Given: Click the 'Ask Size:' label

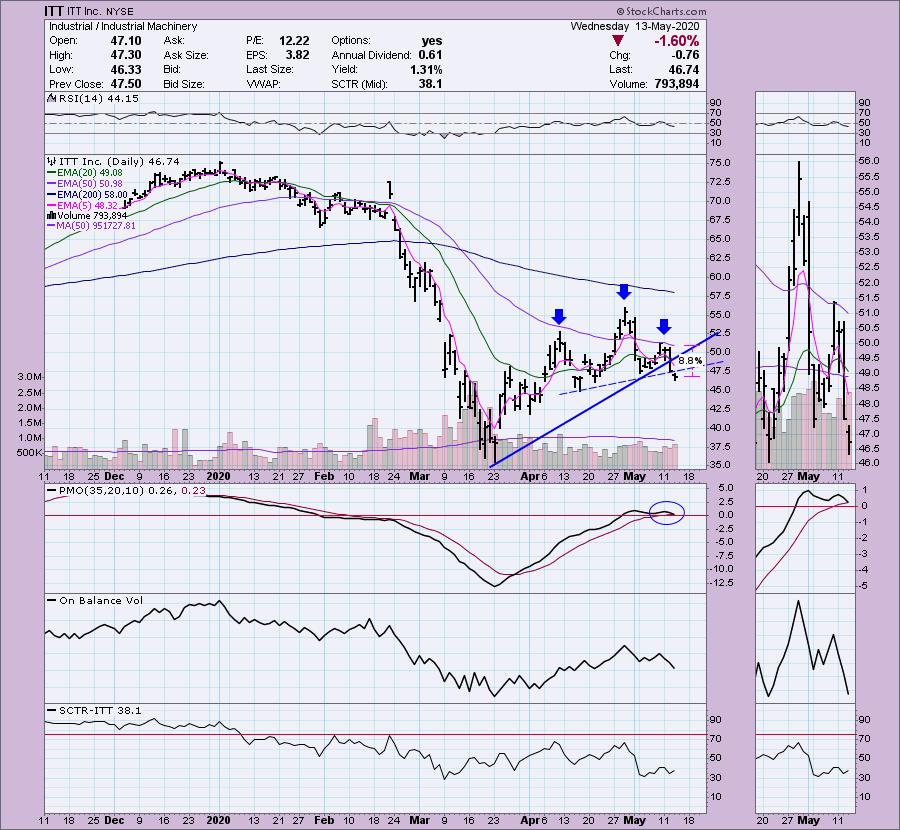Looking at the screenshot, I should tap(186, 55).
